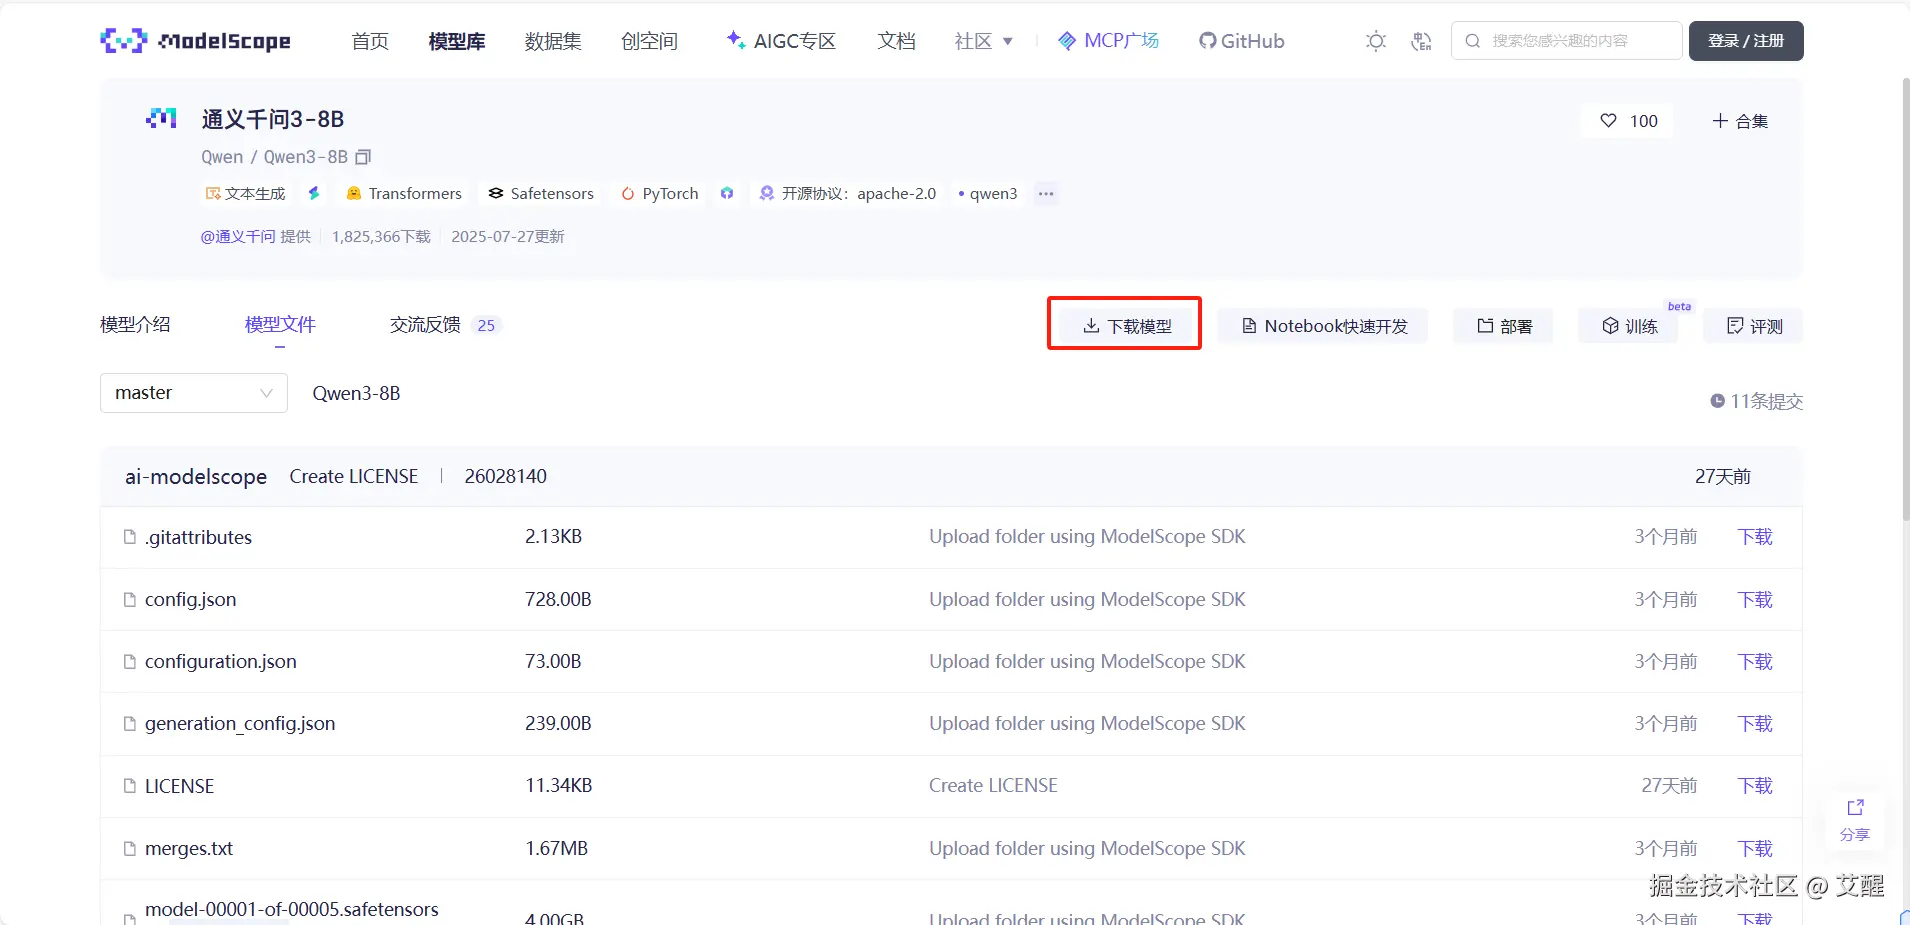The width and height of the screenshot is (1910, 925).
Task: Download the LICENSE file via 下载
Action: coord(1755,786)
